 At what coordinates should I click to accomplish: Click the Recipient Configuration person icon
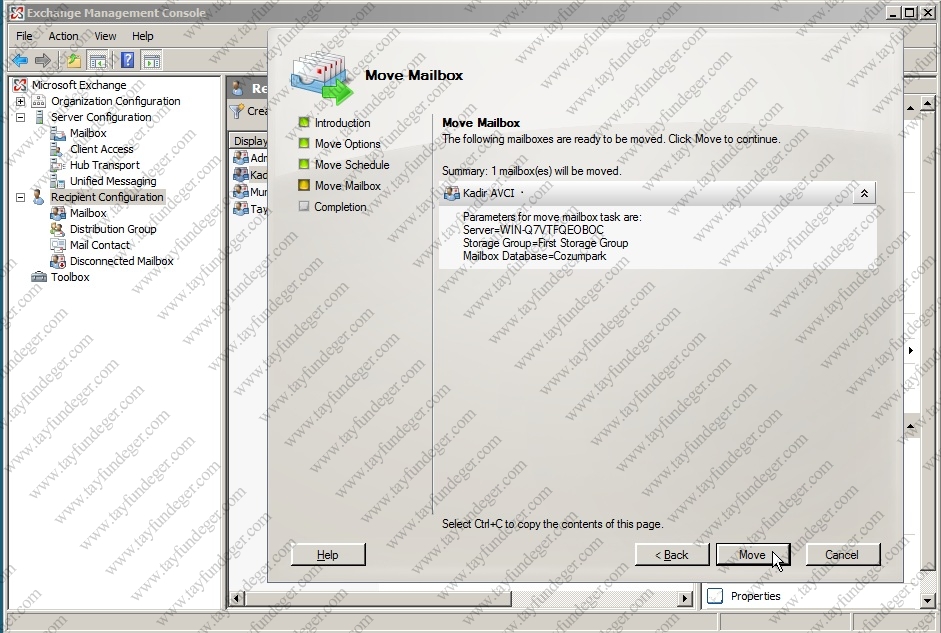click(x=38, y=197)
